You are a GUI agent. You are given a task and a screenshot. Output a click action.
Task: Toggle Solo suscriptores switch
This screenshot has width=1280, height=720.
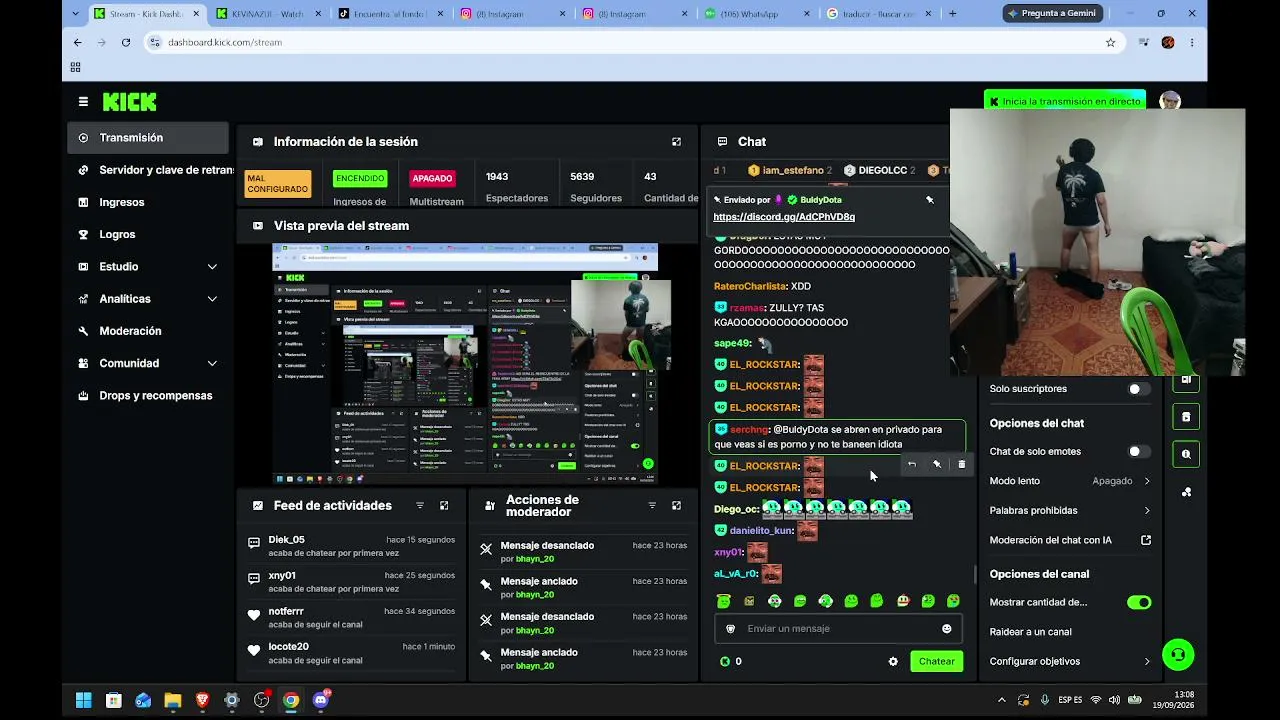1138,389
